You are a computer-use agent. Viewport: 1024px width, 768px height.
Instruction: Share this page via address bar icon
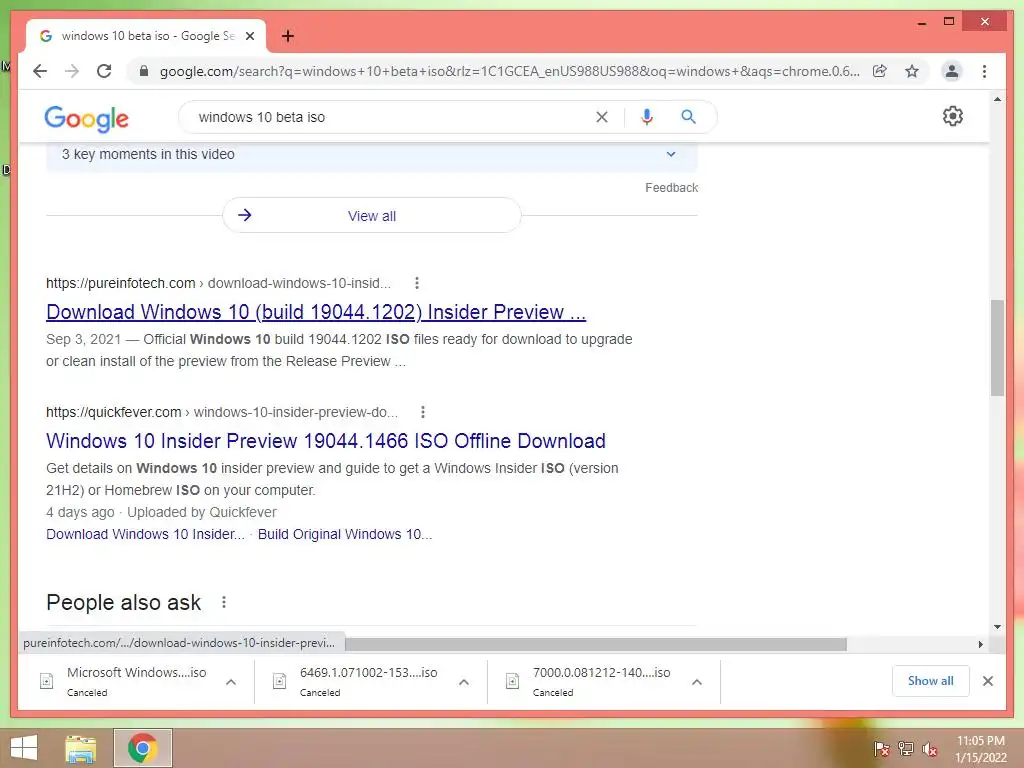click(x=880, y=71)
